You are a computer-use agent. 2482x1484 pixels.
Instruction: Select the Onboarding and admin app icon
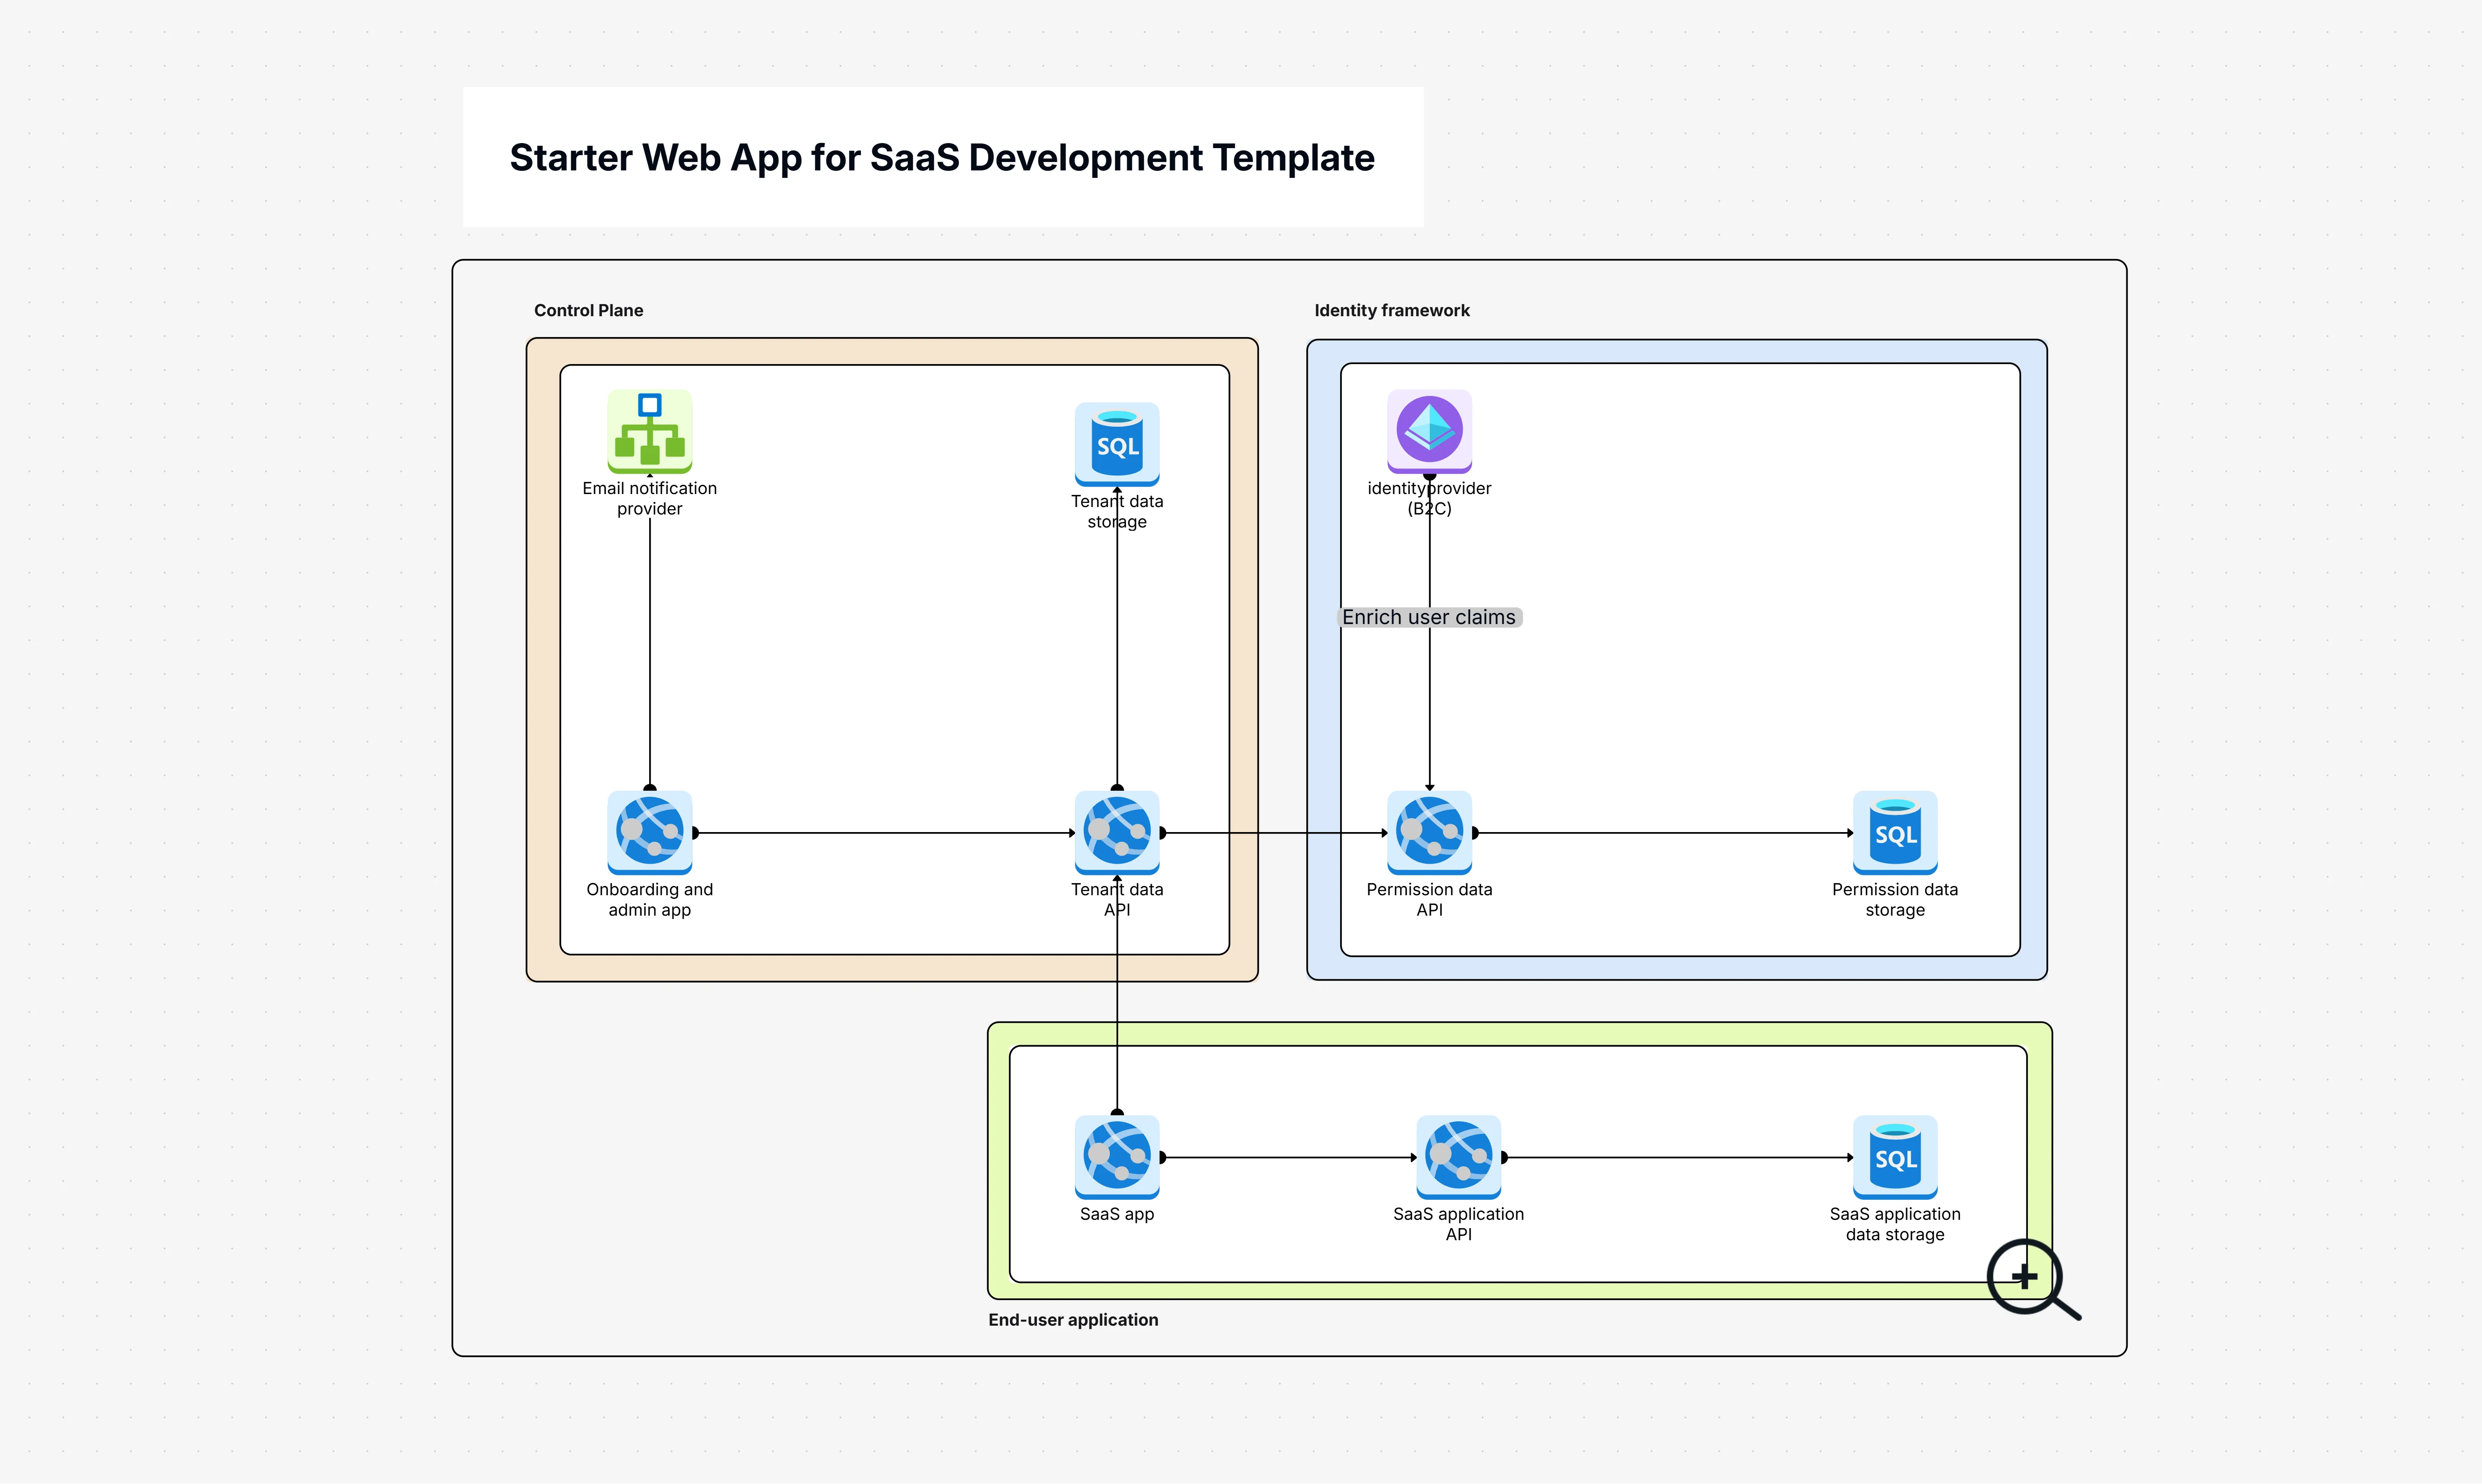[x=649, y=832]
